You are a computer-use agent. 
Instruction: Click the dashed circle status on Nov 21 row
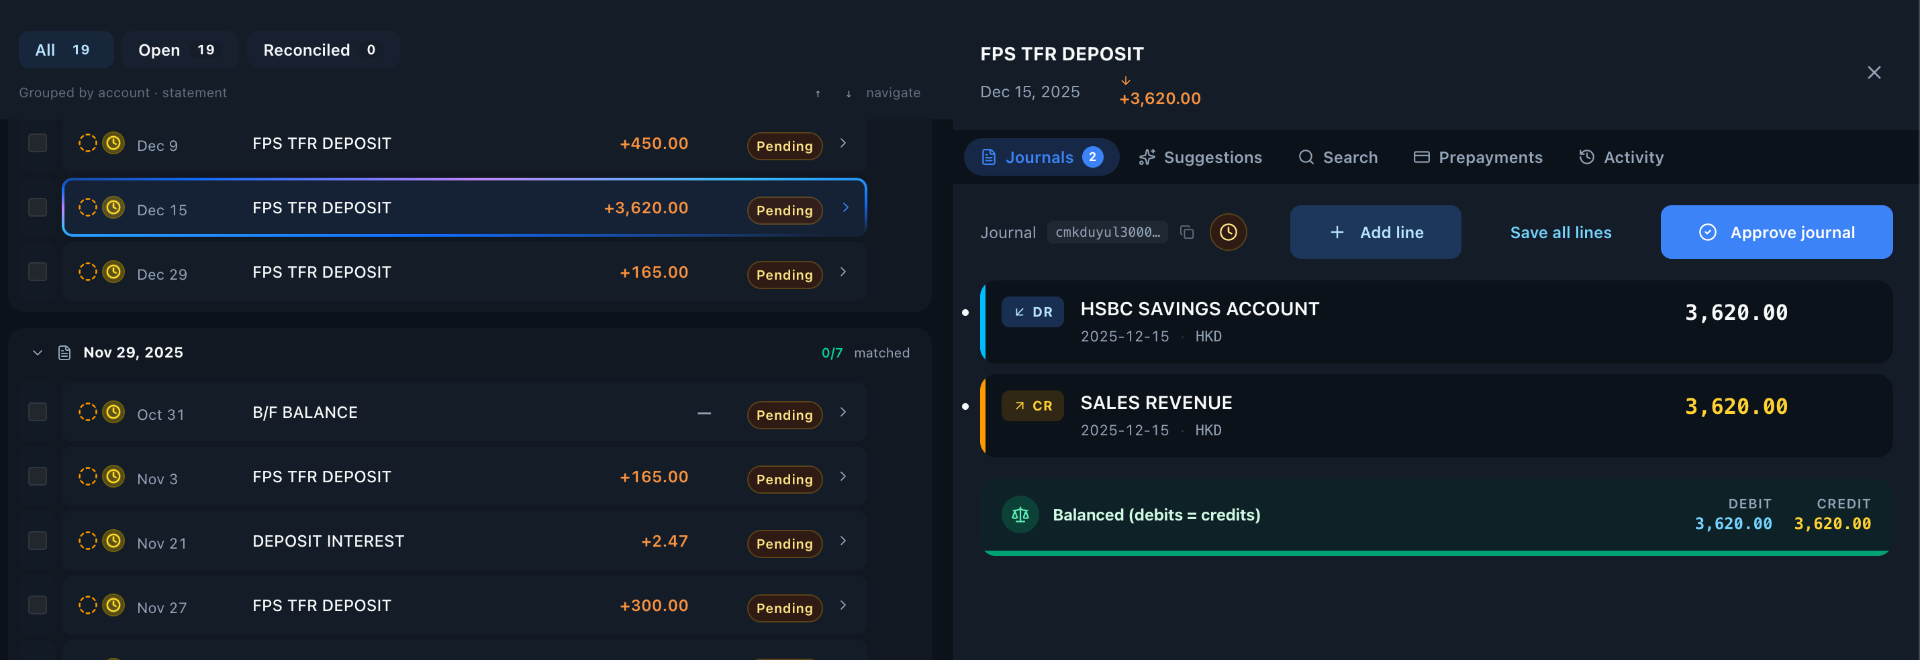pyautogui.click(x=88, y=540)
